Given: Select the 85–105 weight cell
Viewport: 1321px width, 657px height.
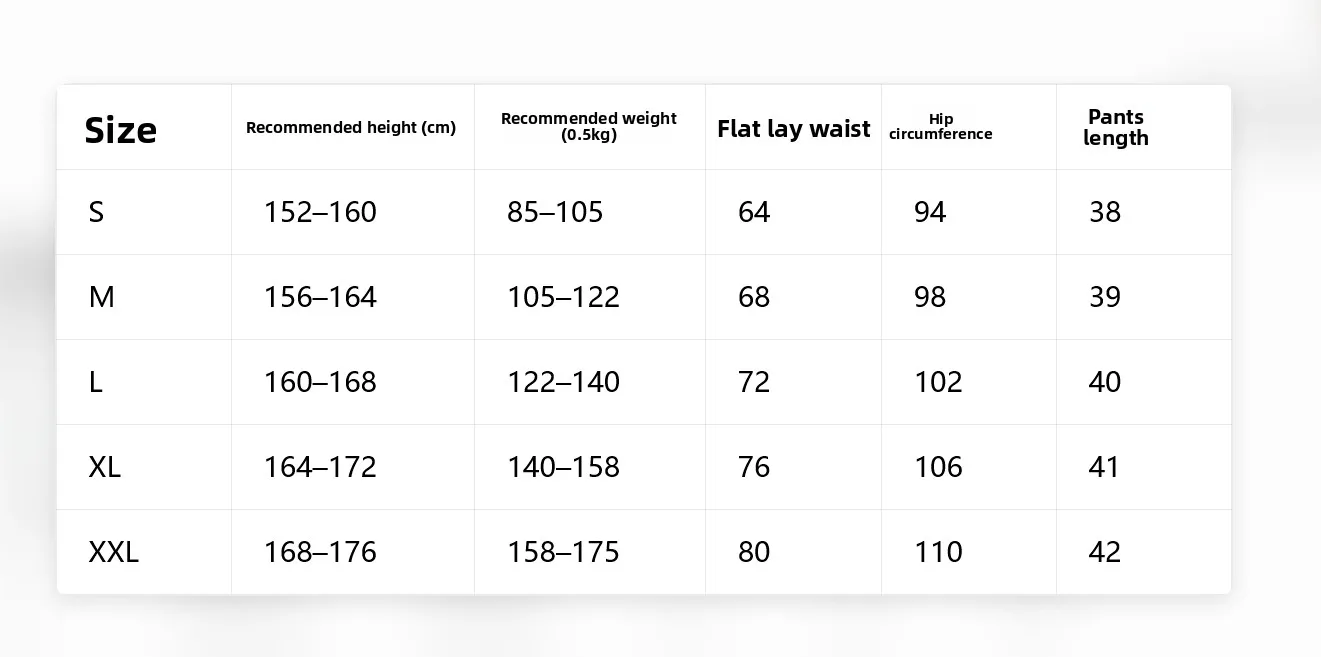Looking at the screenshot, I should pyautogui.click(x=555, y=212).
